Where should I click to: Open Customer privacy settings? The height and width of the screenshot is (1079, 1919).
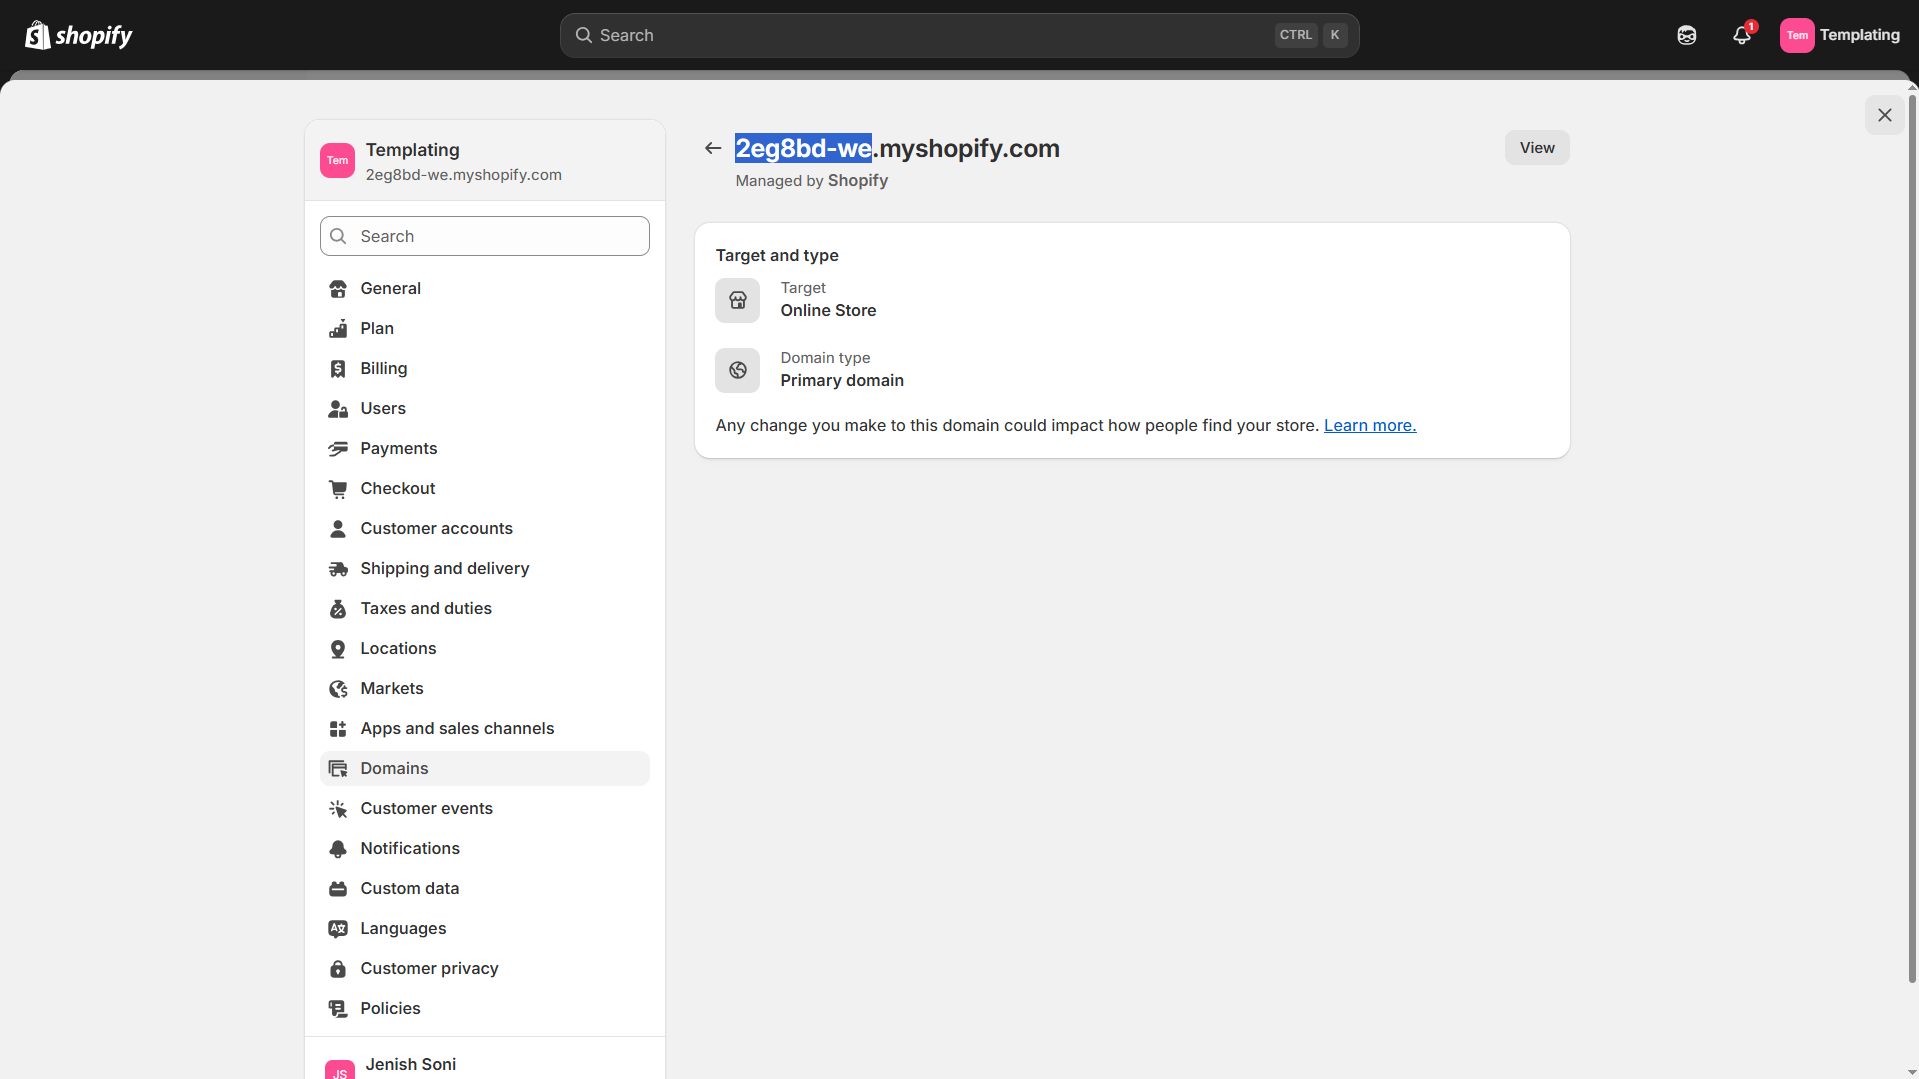(485, 969)
